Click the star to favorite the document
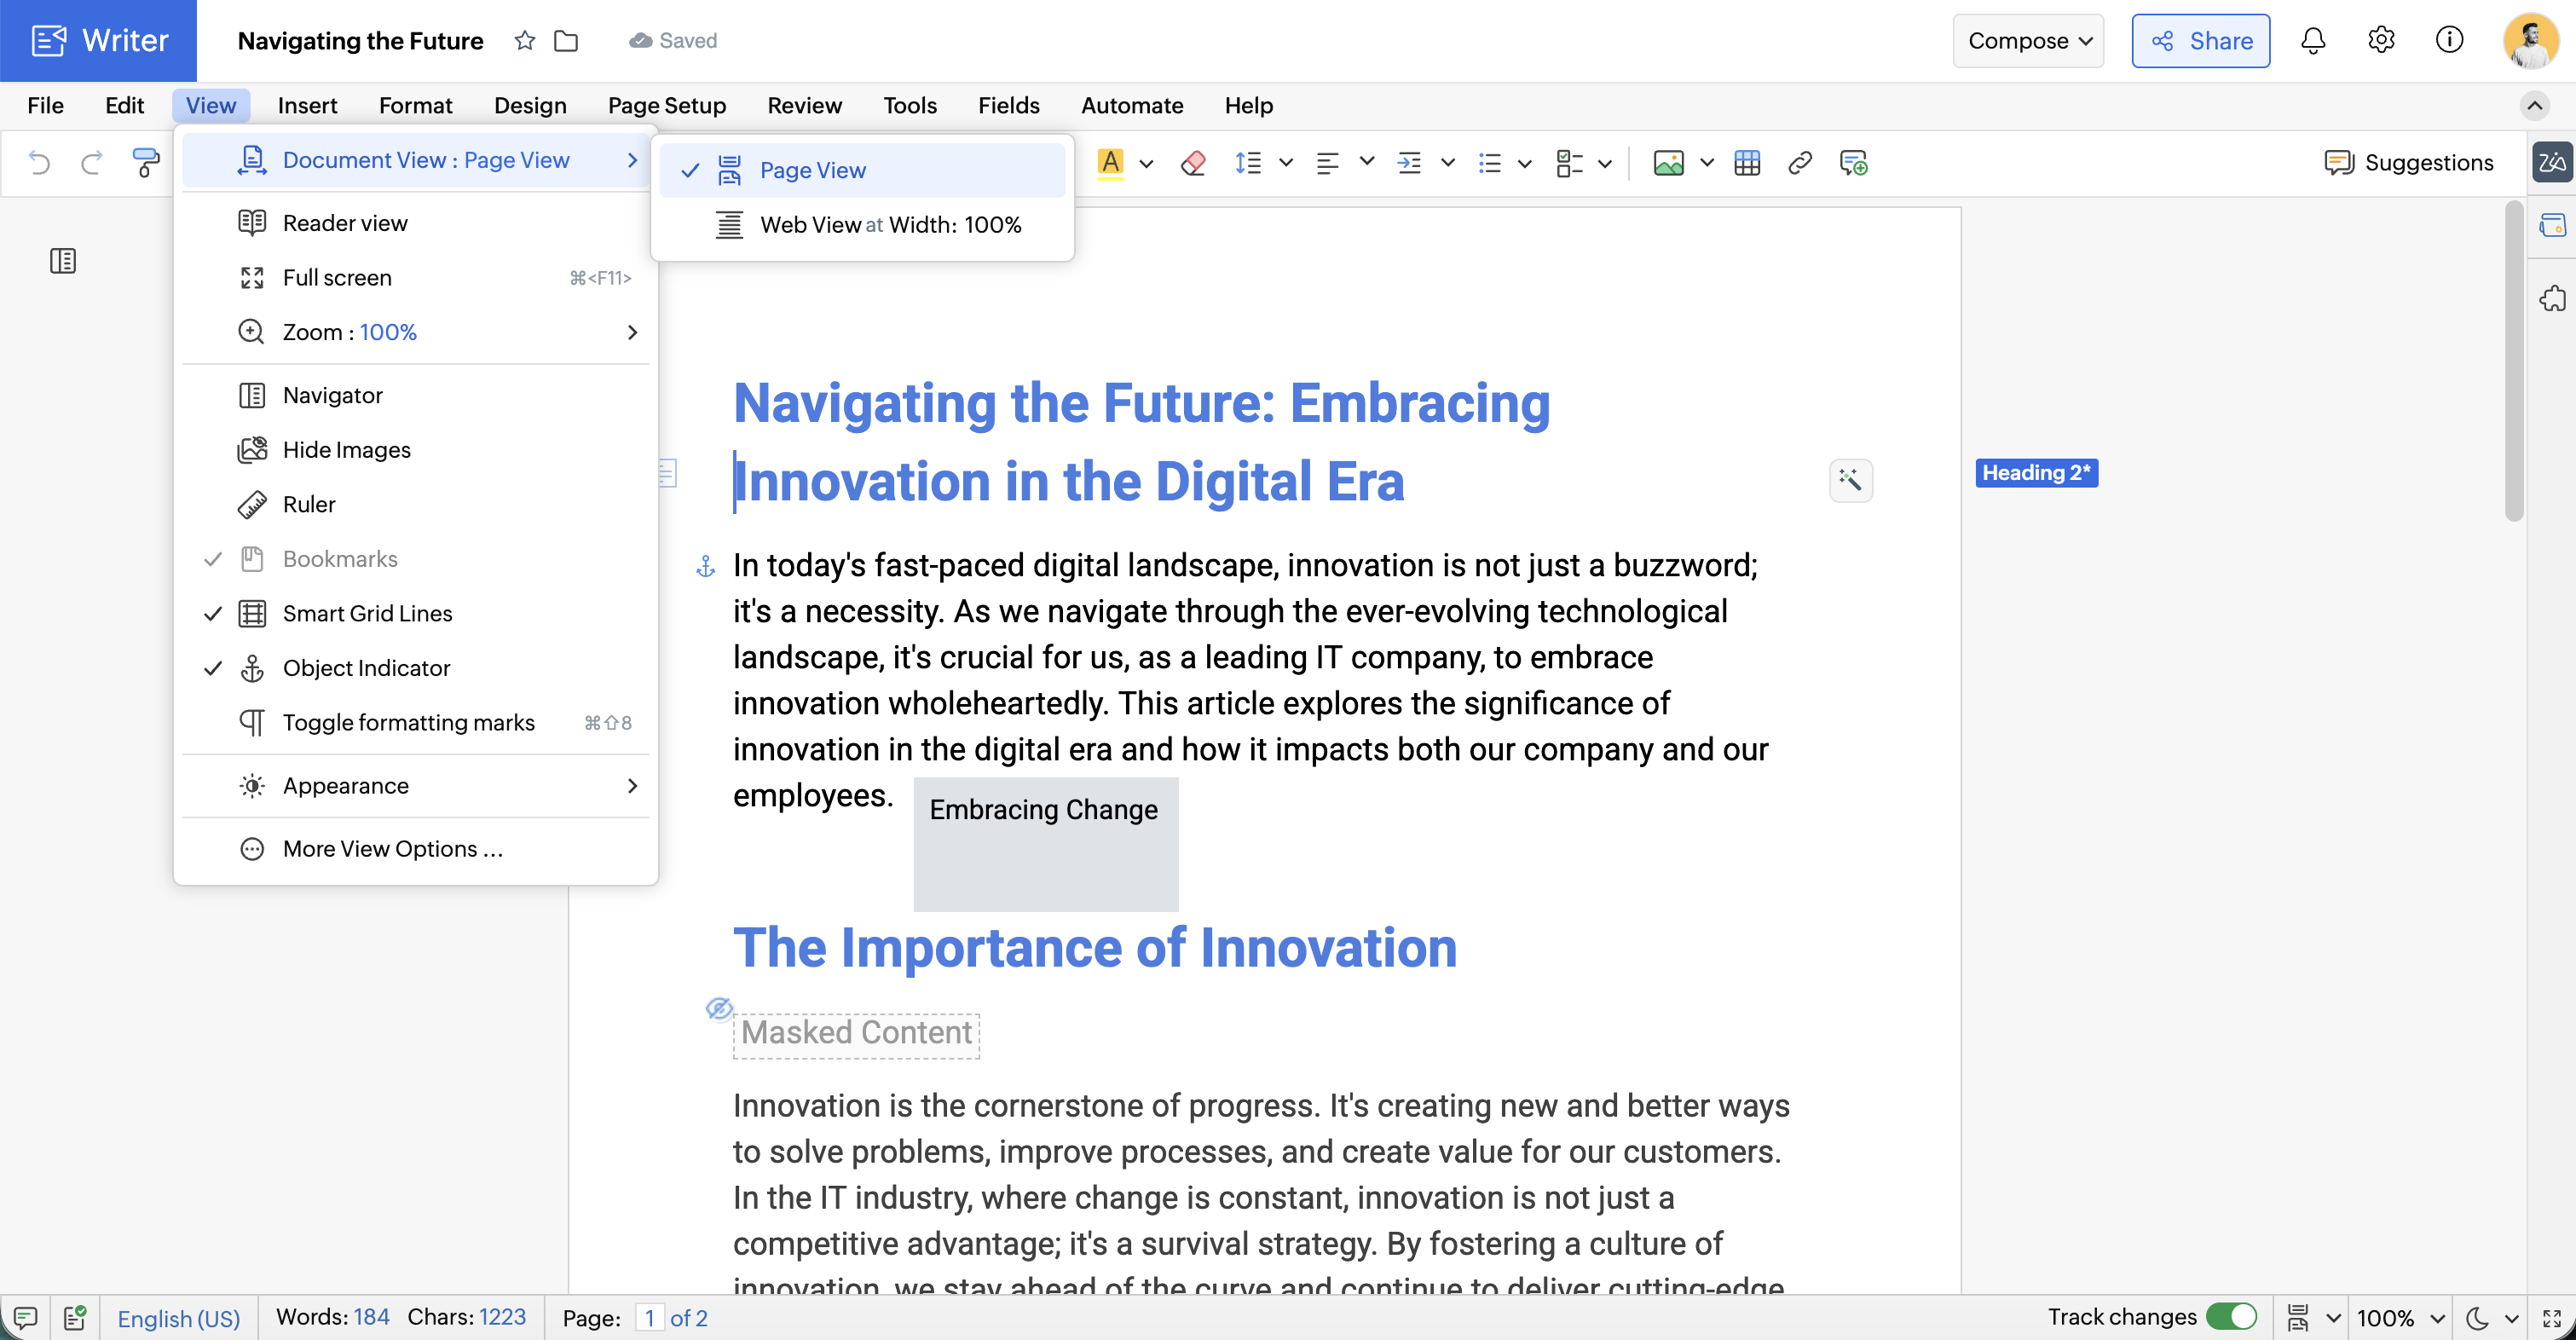This screenshot has width=2576, height=1340. (525, 40)
